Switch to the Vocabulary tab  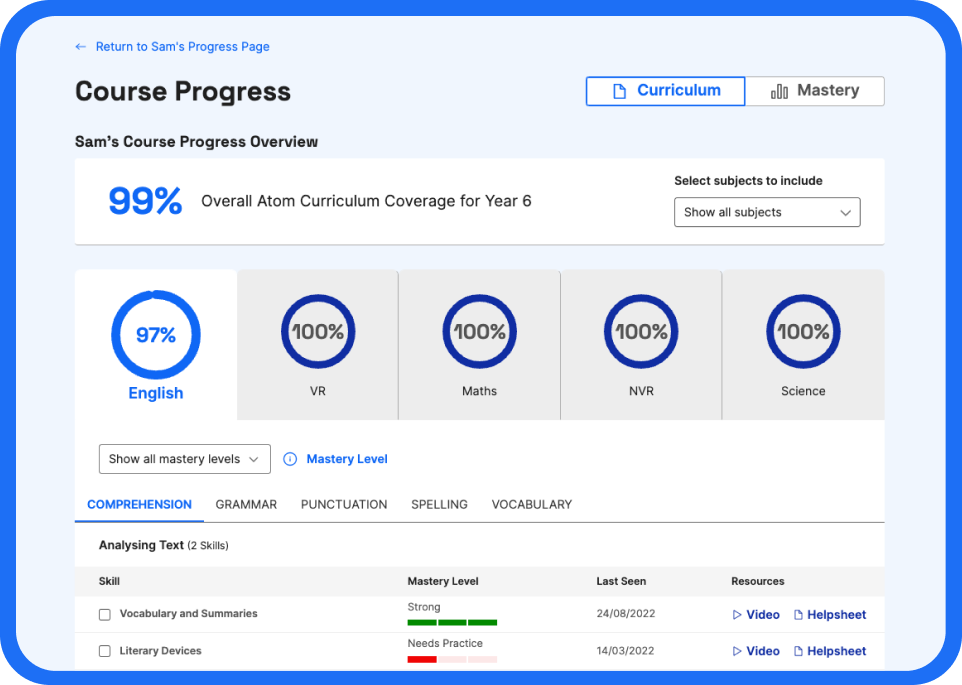pos(531,504)
